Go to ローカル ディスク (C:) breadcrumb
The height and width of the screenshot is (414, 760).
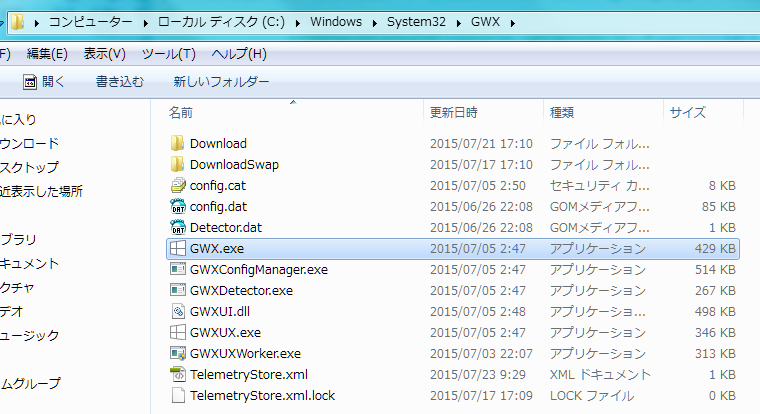[x=222, y=22]
